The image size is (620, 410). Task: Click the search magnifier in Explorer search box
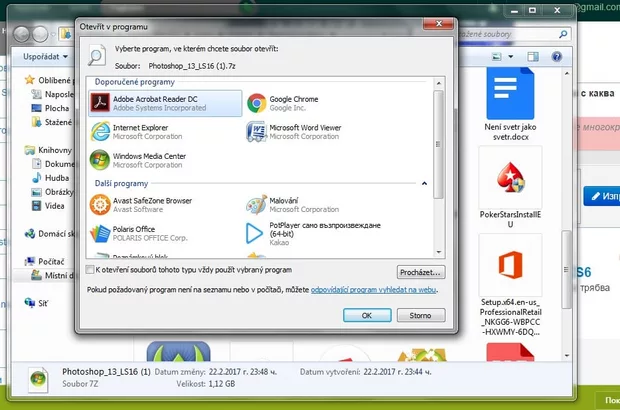(x=563, y=34)
